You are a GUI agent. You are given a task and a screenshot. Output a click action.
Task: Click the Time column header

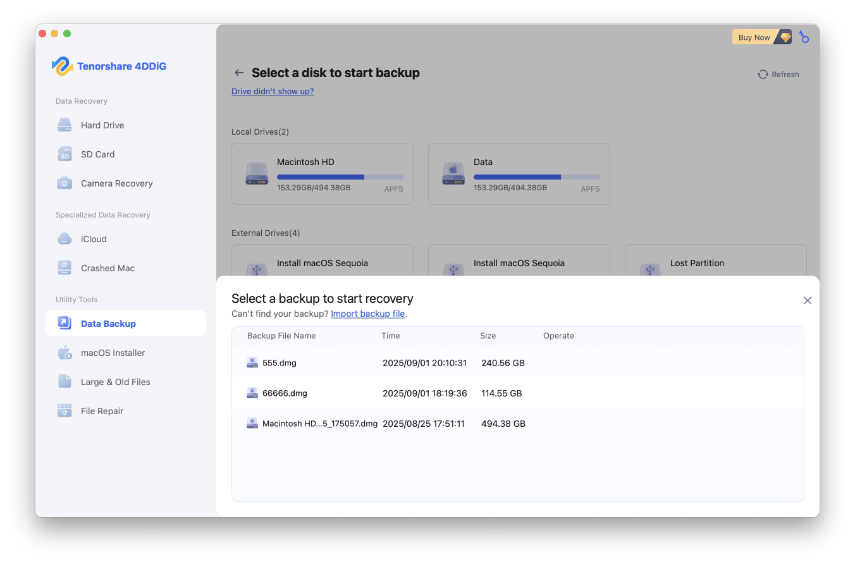390,335
